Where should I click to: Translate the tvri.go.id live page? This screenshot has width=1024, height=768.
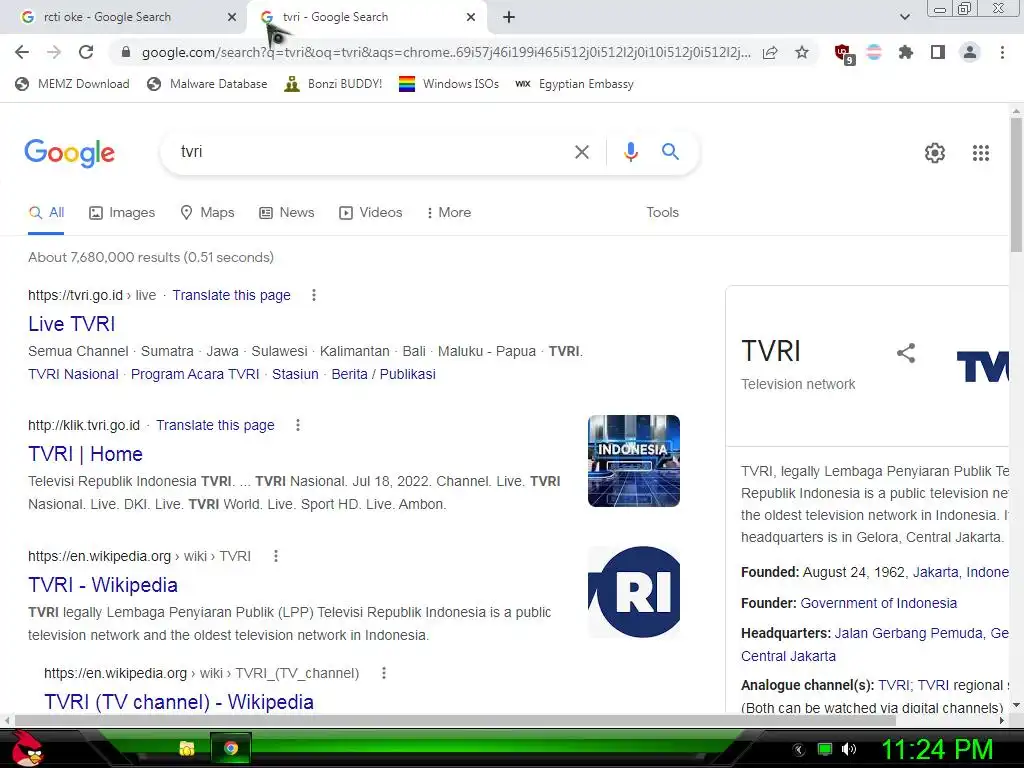[x=231, y=295]
